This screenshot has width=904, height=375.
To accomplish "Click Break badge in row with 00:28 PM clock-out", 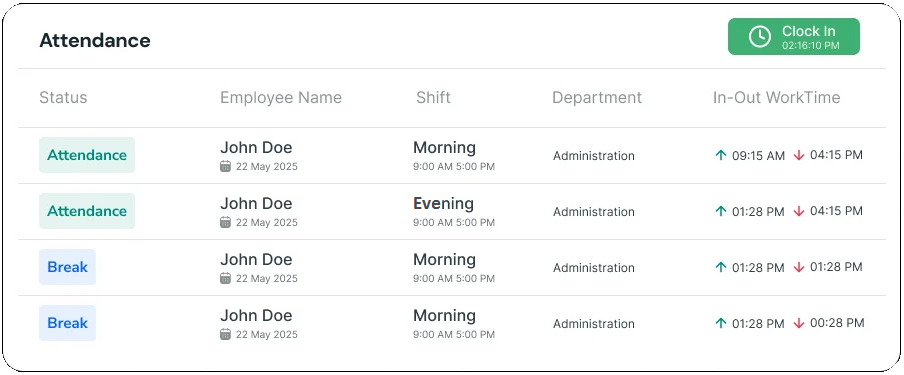I will 67,323.
